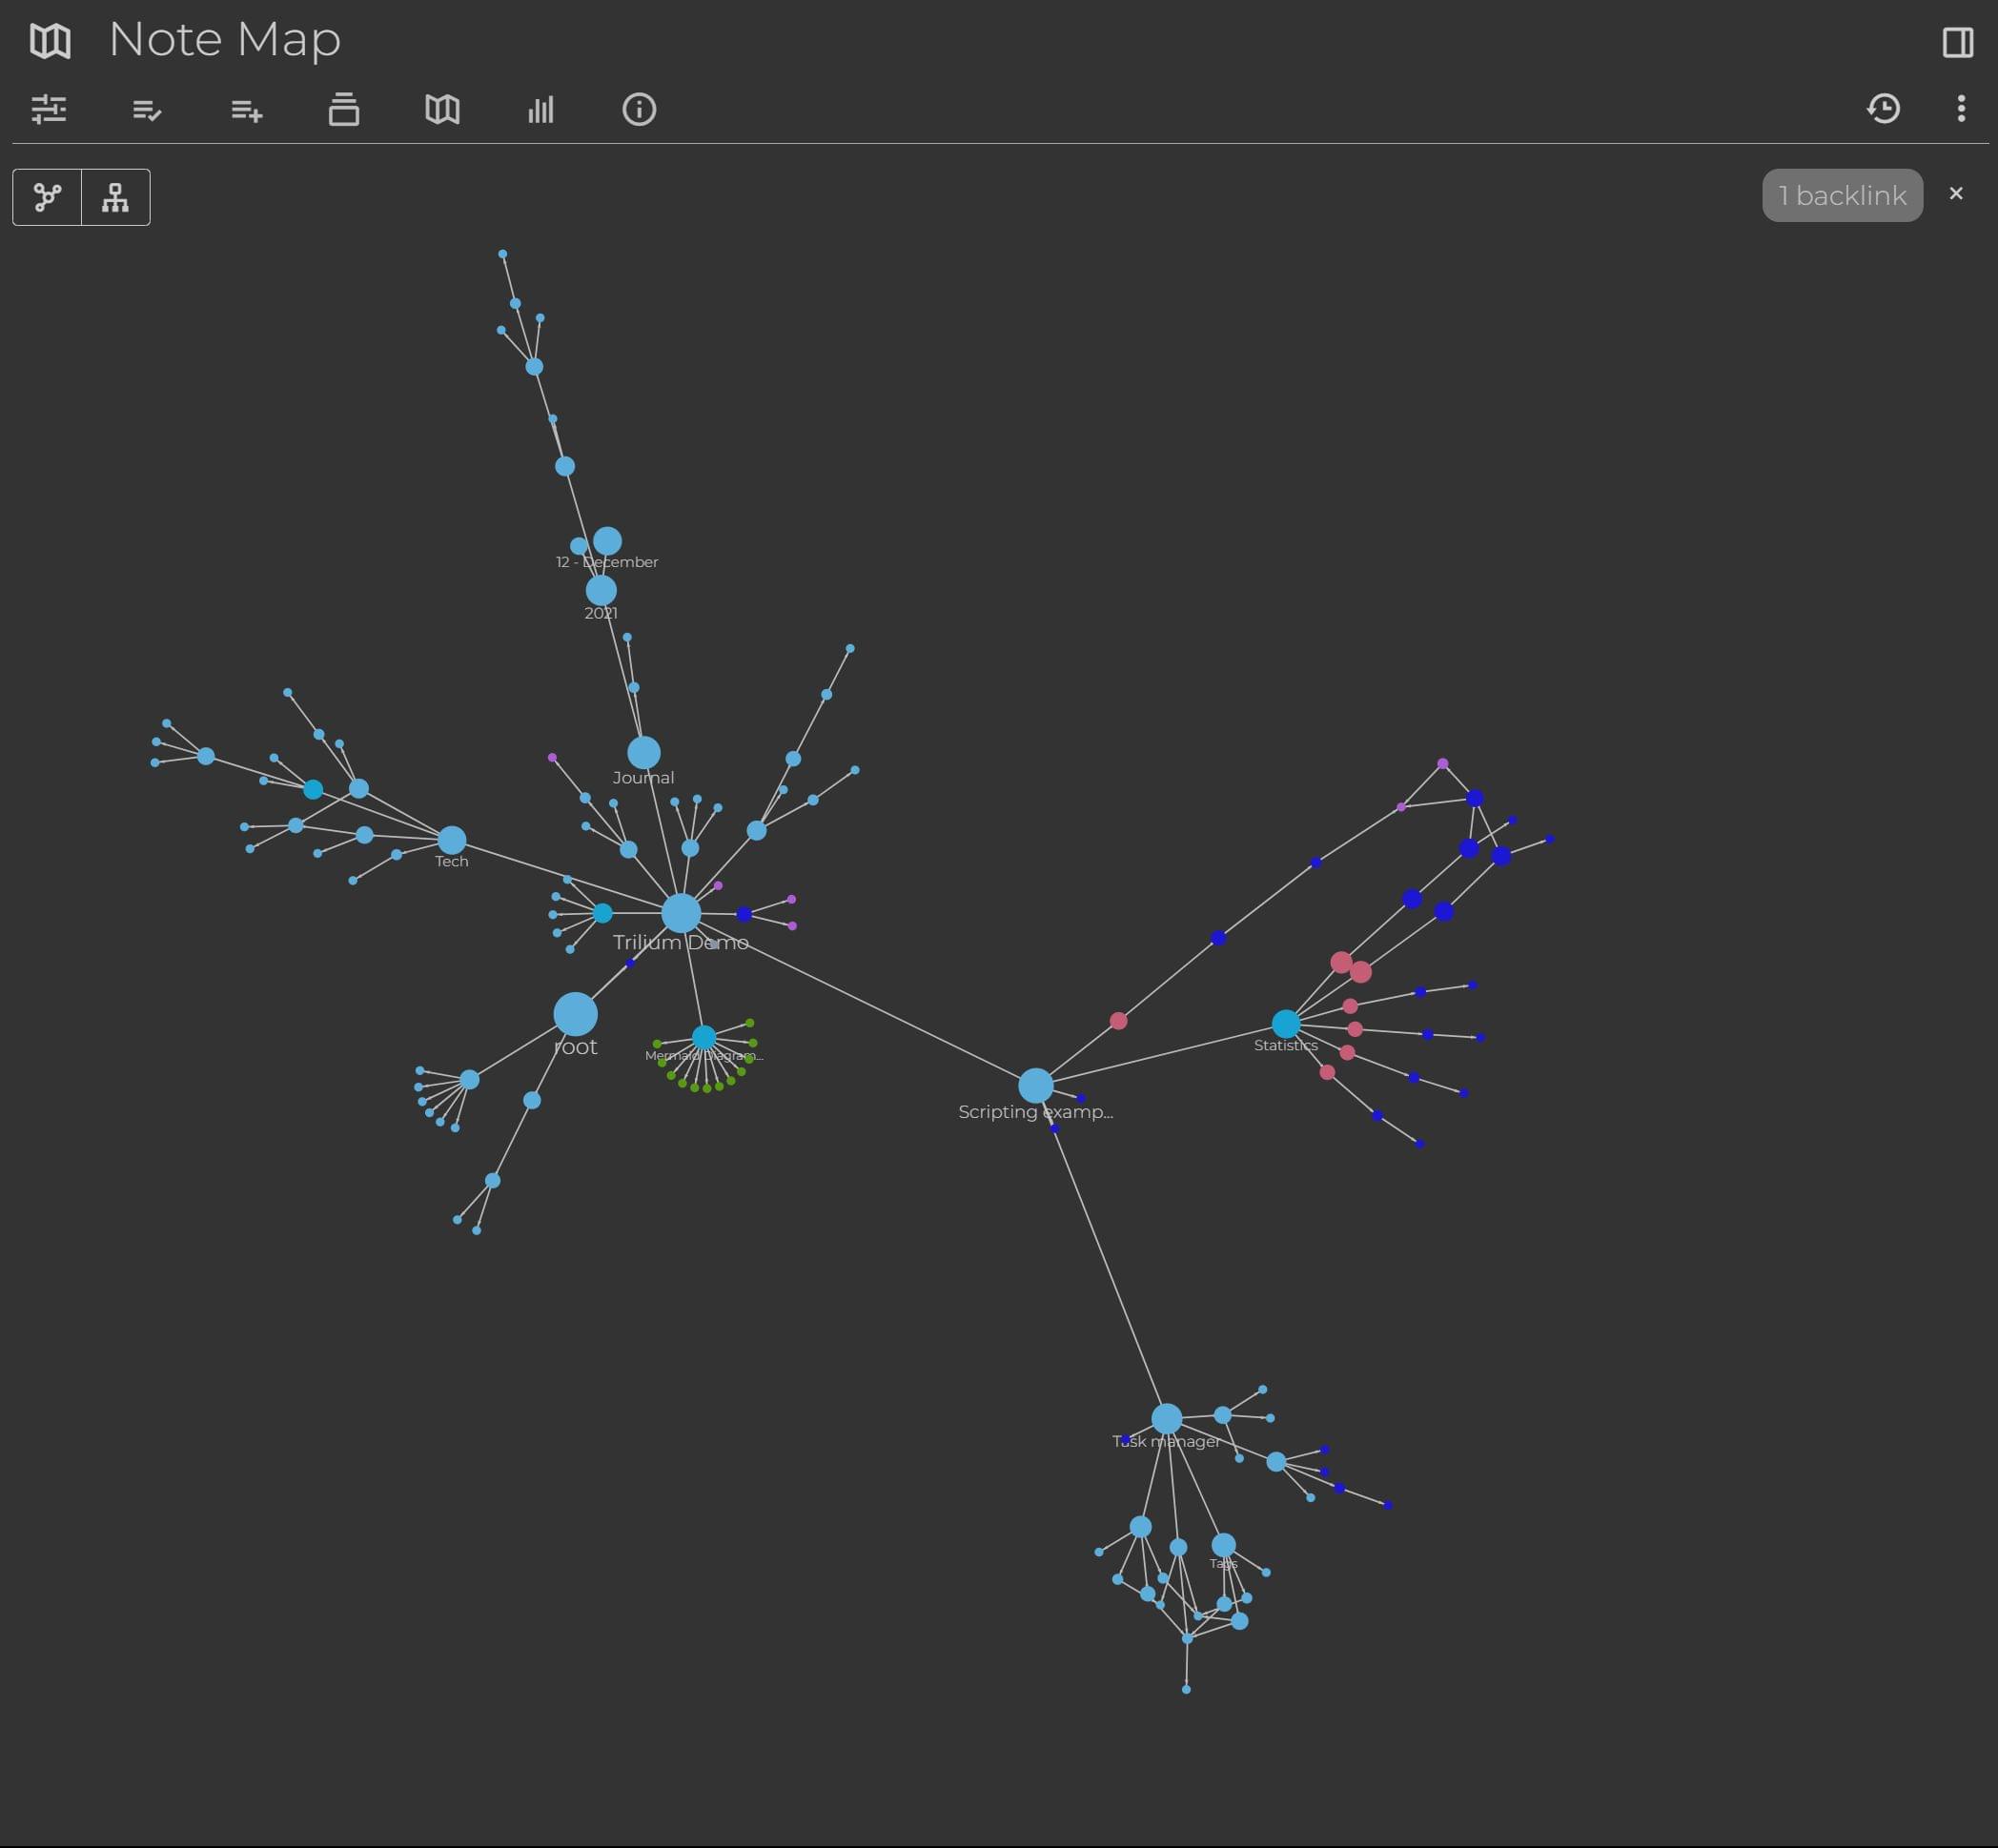Open the basic properties sliders tab
Image resolution: width=1998 pixels, height=1848 pixels.
click(49, 109)
